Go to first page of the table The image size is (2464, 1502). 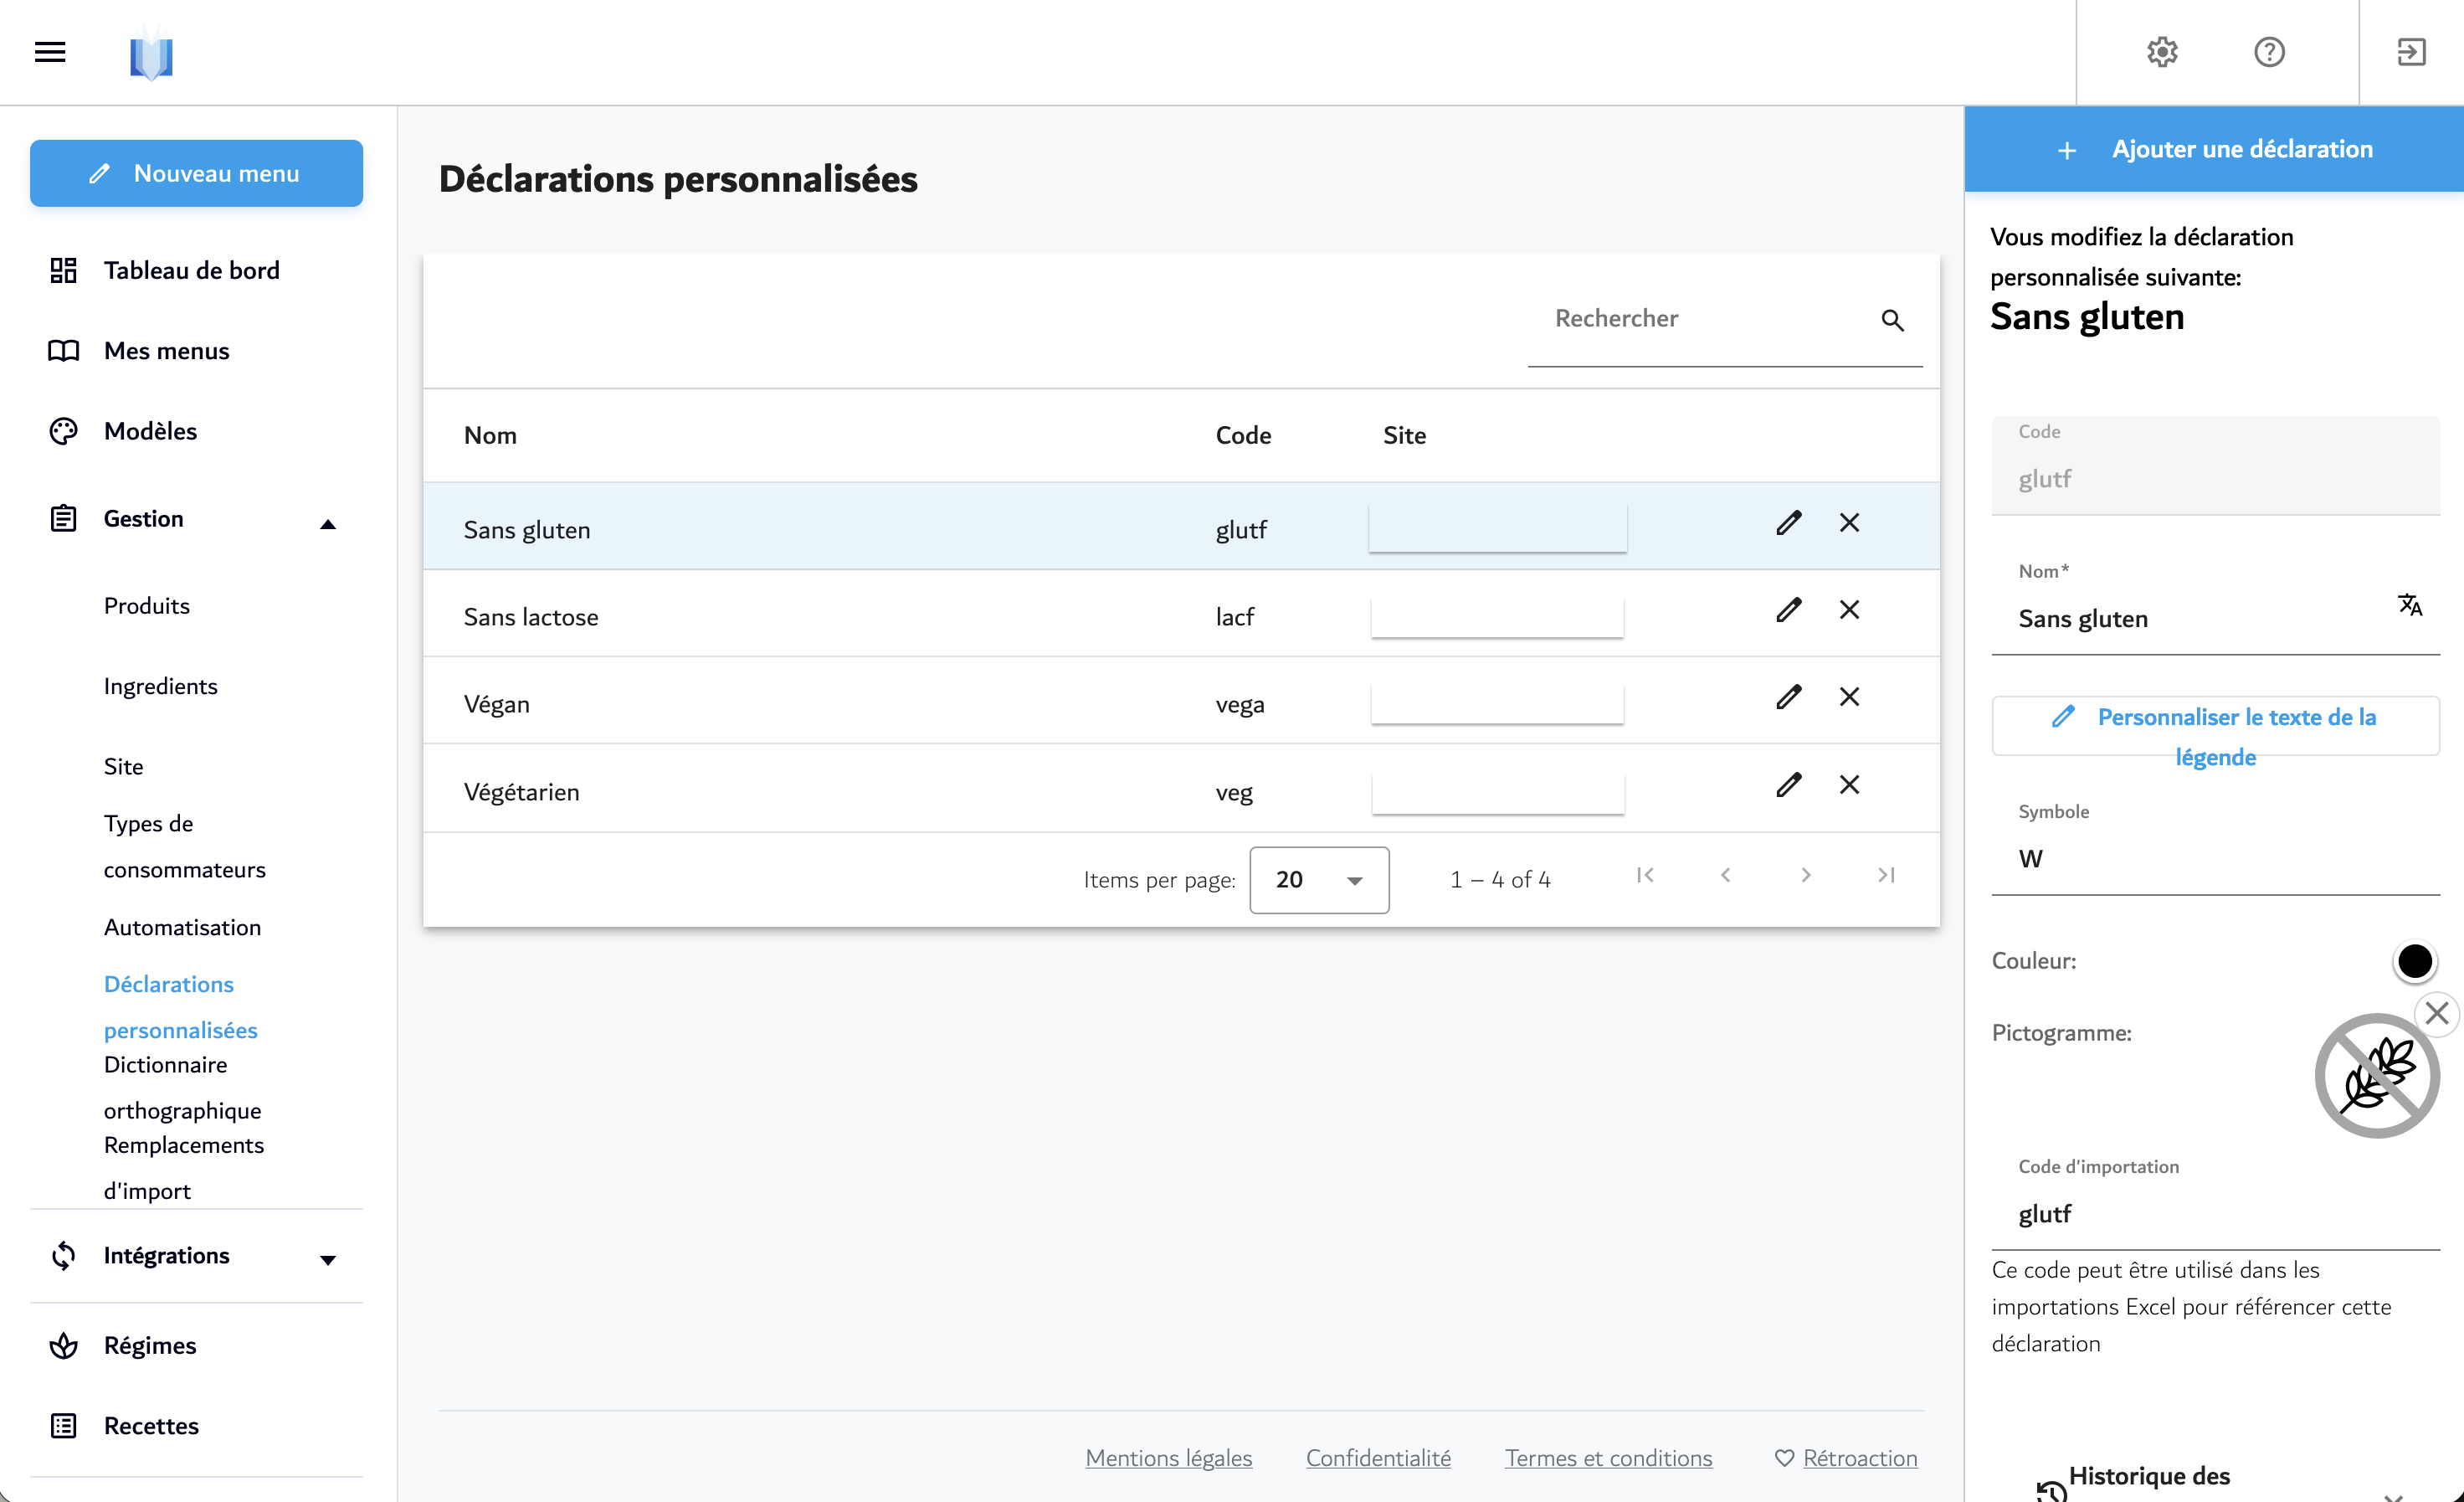pos(1645,875)
